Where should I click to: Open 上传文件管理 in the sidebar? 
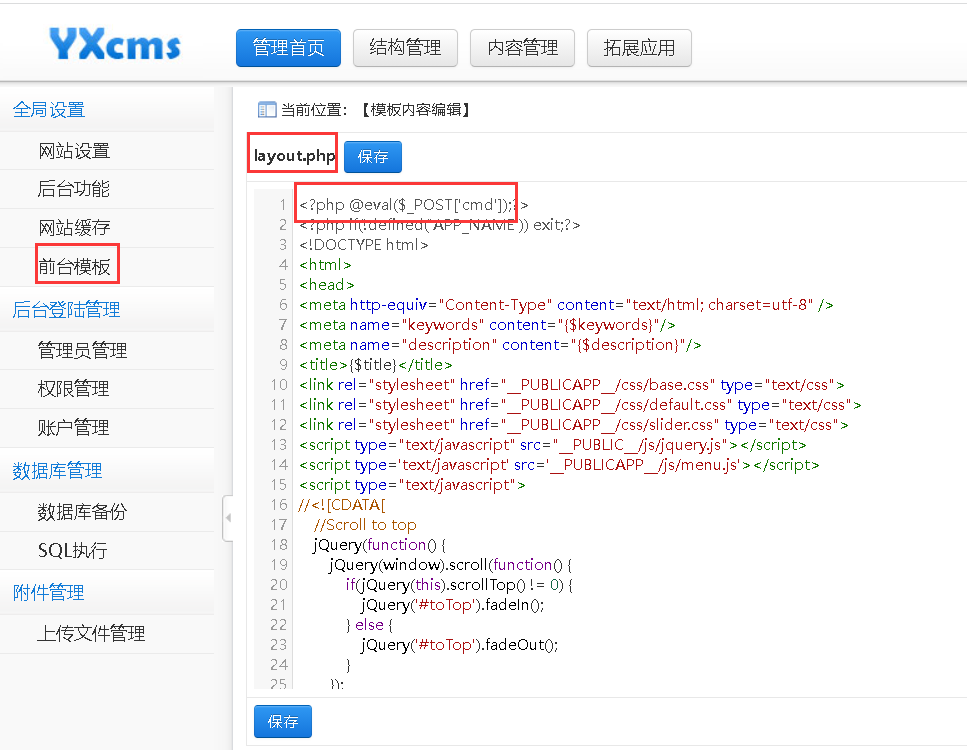pos(91,633)
